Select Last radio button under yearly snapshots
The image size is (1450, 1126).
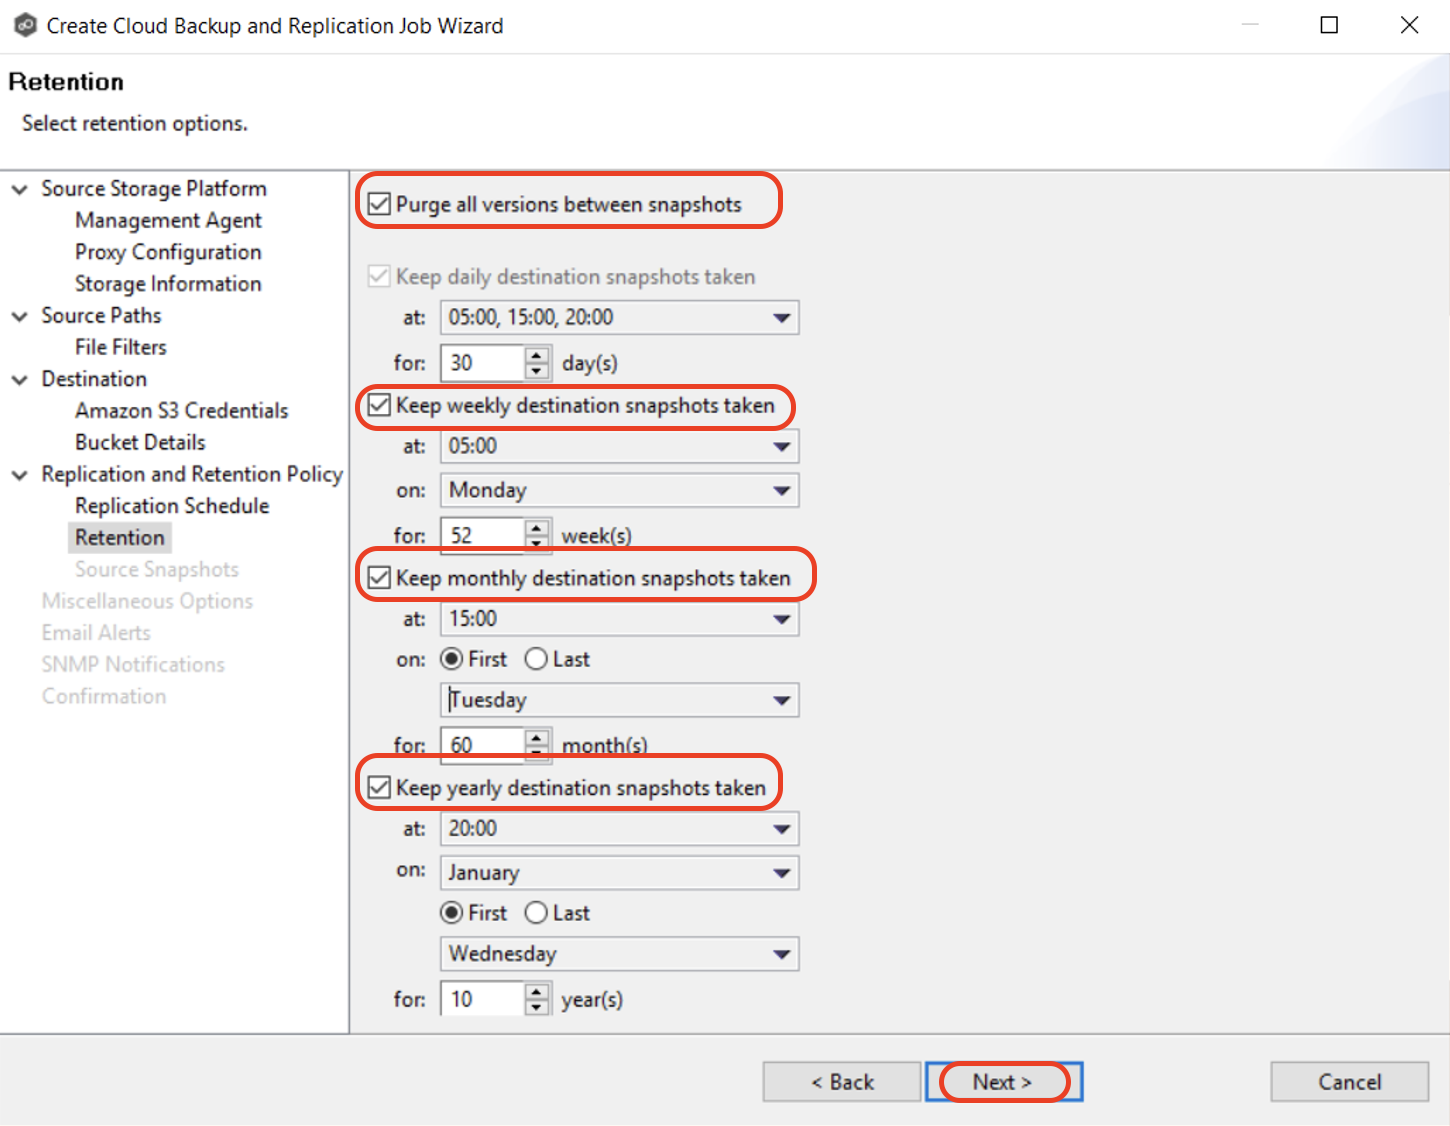click(536, 913)
